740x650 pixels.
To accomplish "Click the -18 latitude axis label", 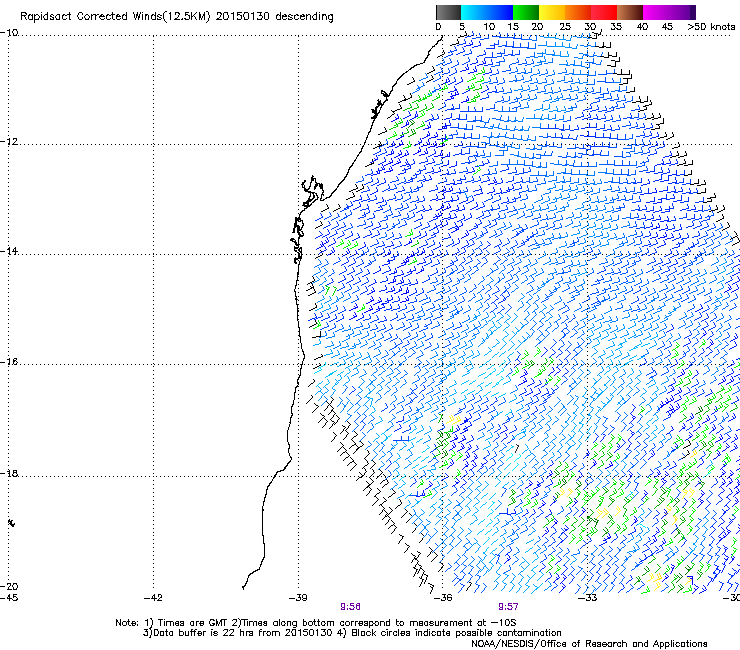I will click(x=9, y=473).
